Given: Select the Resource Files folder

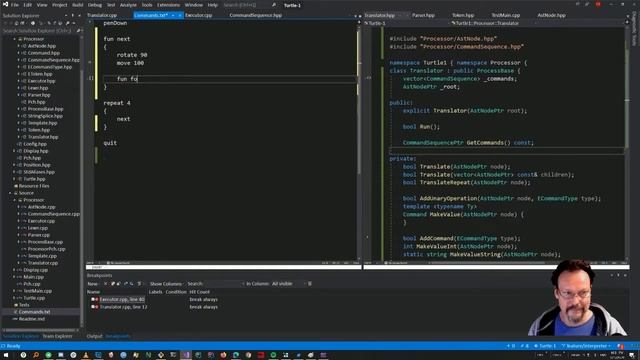Looking at the screenshot, I should [x=34, y=186].
